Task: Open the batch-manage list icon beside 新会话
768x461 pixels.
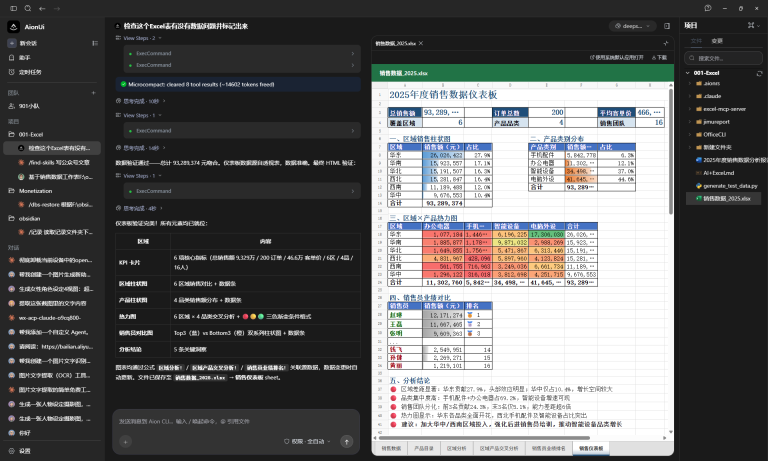Action: click(95, 43)
